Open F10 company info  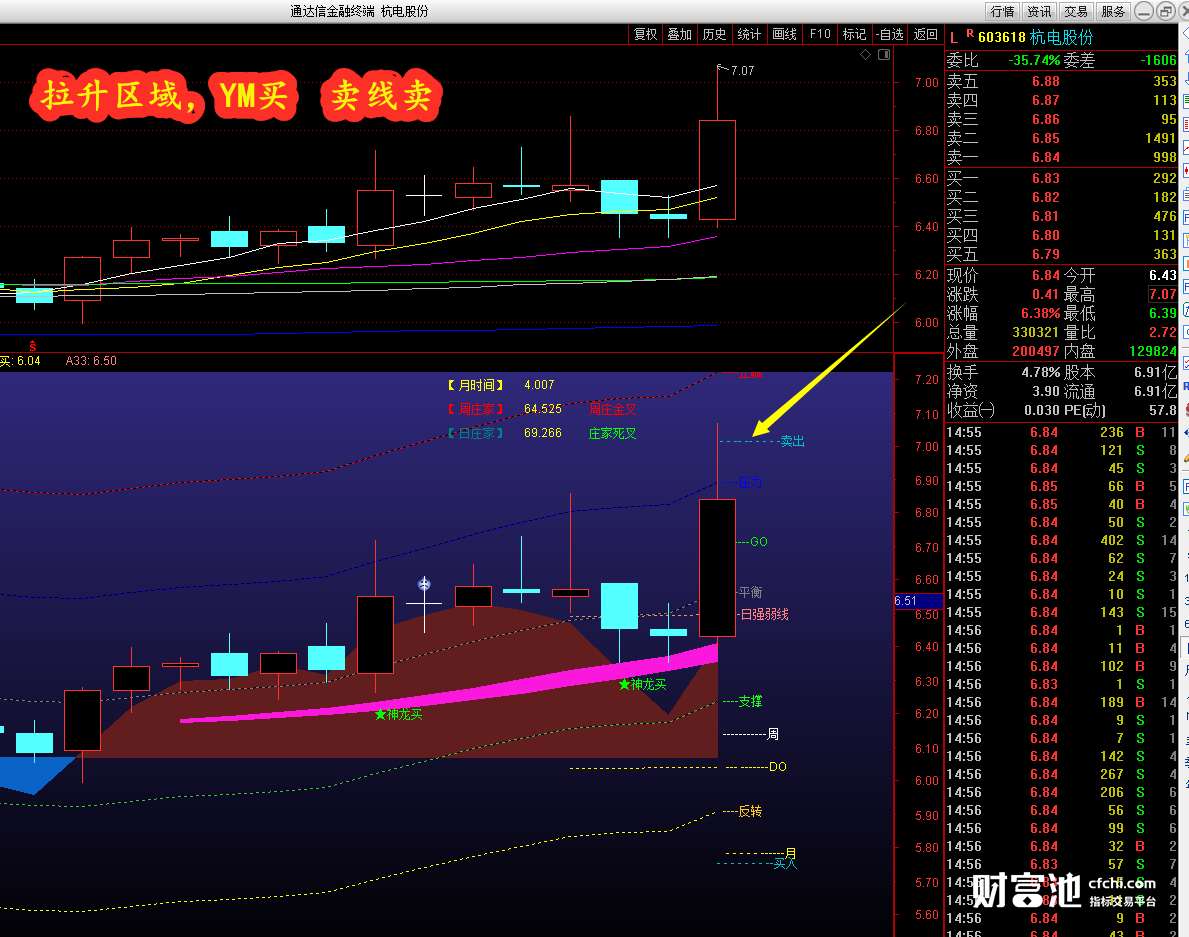click(x=820, y=34)
